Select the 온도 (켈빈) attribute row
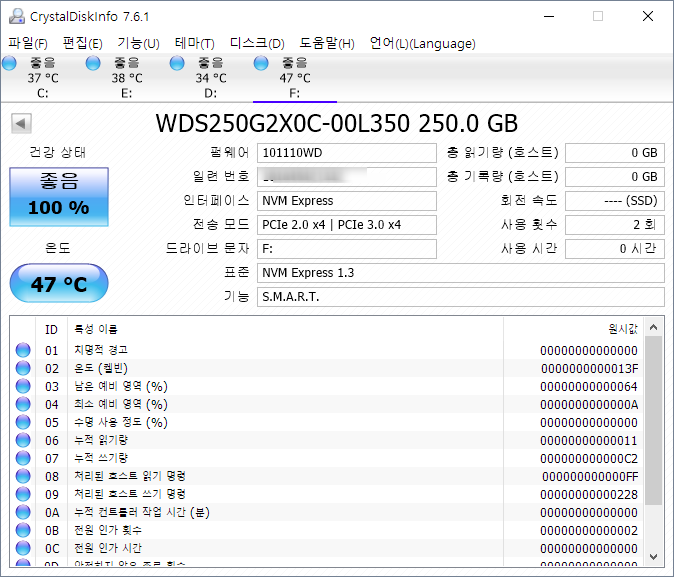 (270, 368)
